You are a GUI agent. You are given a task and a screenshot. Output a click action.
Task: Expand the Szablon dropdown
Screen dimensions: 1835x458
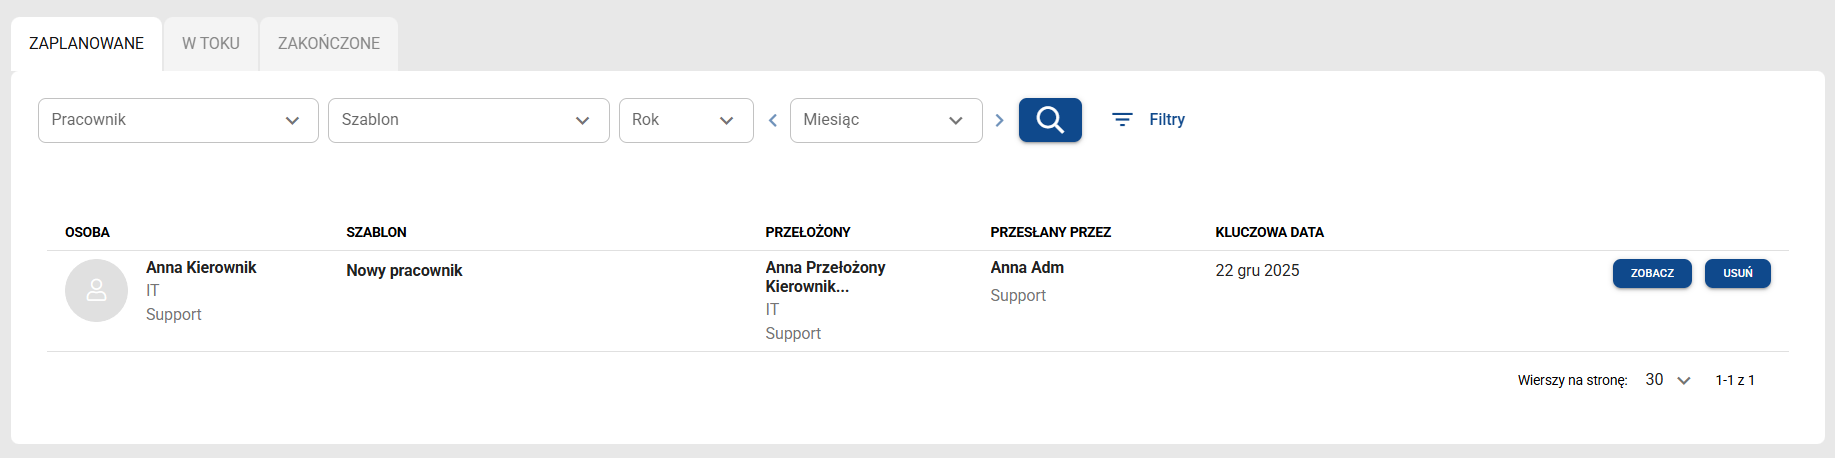click(468, 120)
